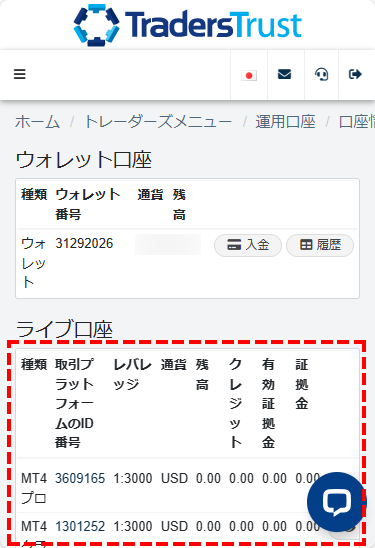
Task: Click the 取引プラットフォームのID番号 column header
Action: pos(74,403)
